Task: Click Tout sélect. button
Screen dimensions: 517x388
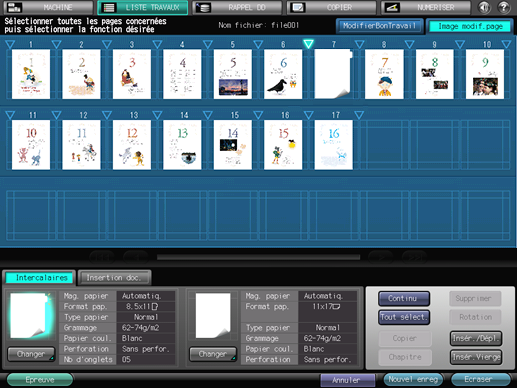Action: pos(404,317)
